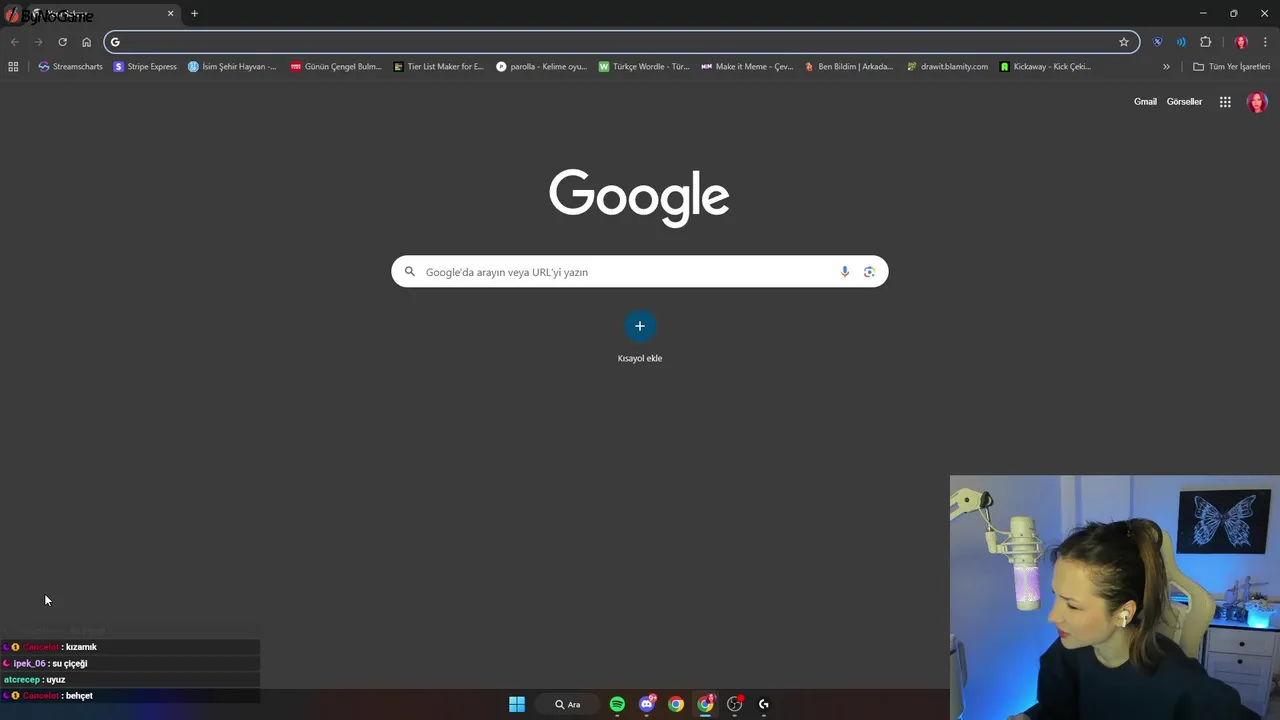Click chat message 'uyuz'
Screen dimensions: 1280x720
pos(55,679)
